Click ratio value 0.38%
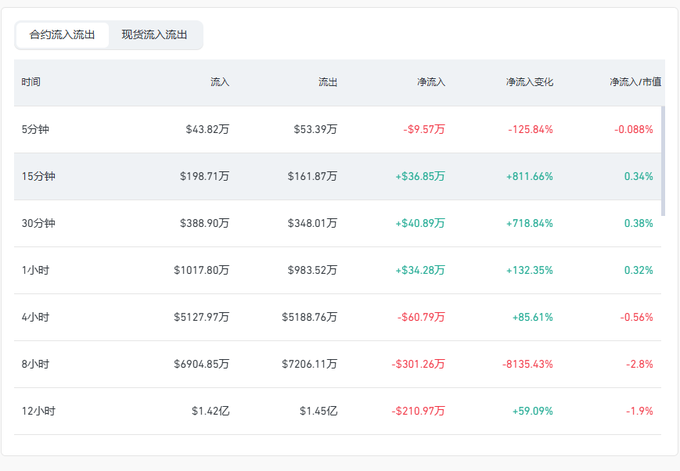680x471 pixels. [x=638, y=223]
